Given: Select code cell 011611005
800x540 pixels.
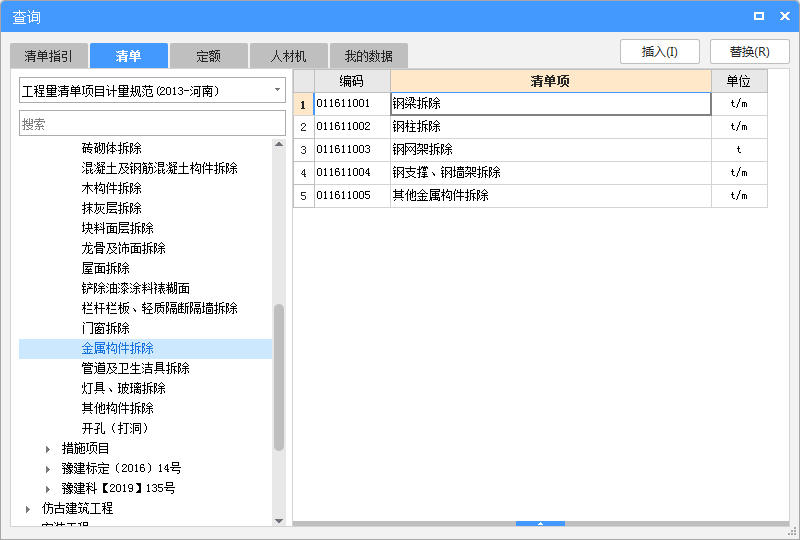Looking at the screenshot, I should click(352, 195).
